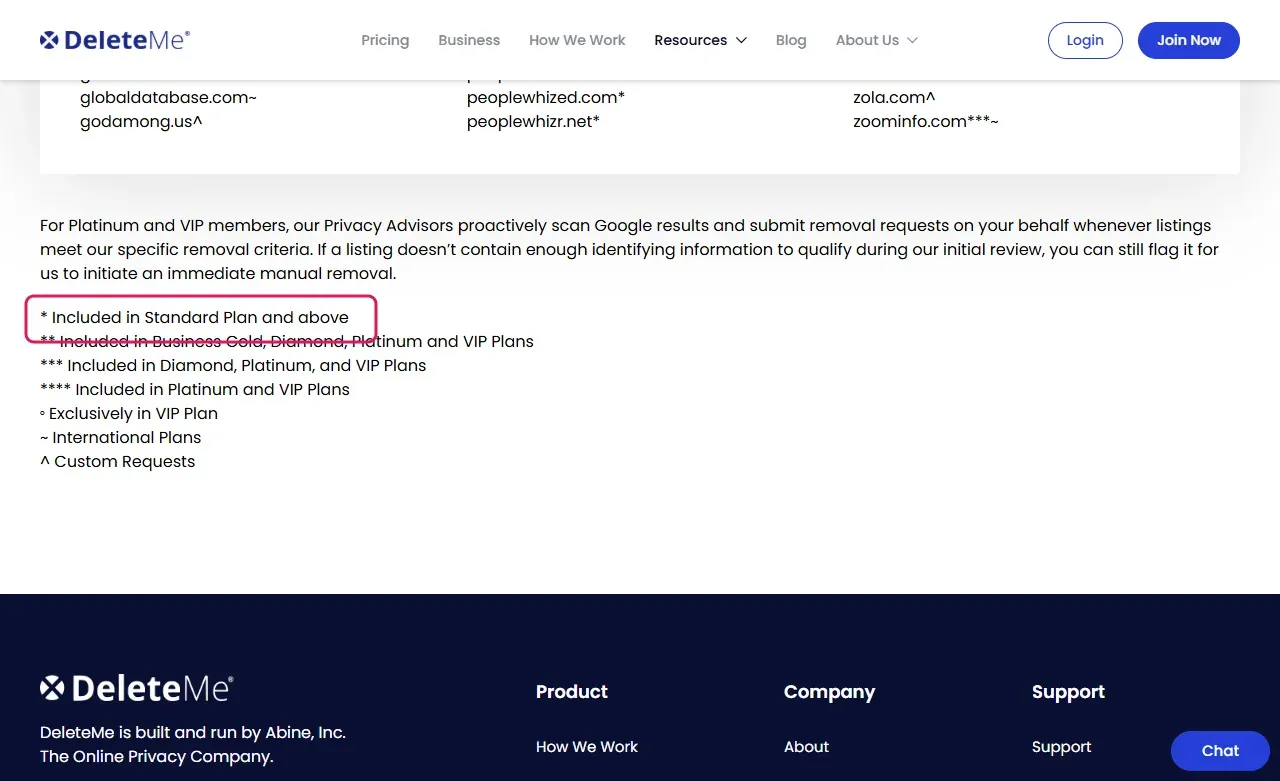Expand the About Us dropdown
This screenshot has height=781, width=1280.
coord(877,40)
